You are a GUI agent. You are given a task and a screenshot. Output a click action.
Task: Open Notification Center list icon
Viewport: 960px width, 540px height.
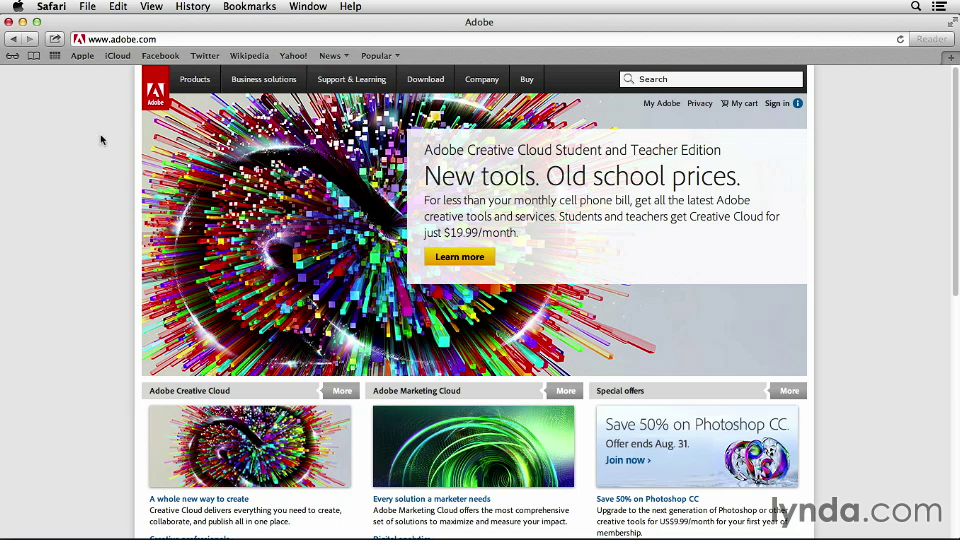pyautogui.click(x=939, y=6)
